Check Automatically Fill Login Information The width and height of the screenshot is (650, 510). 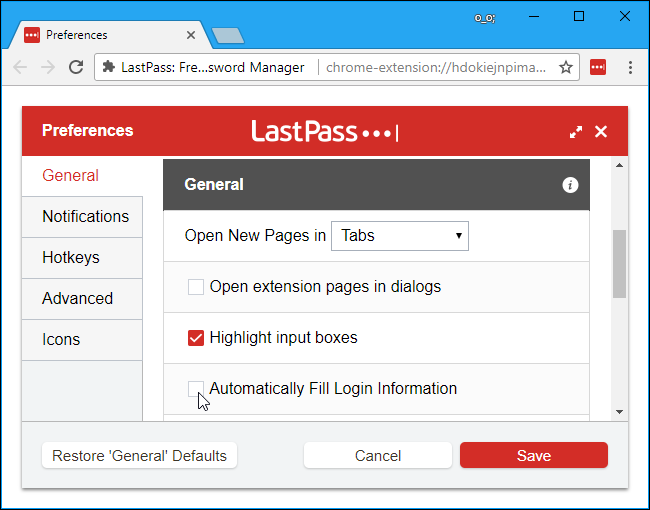pyautogui.click(x=196, y=389)
